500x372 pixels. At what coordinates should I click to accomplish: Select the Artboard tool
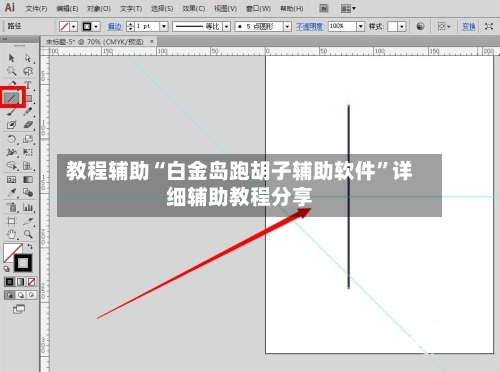(11, 221)
